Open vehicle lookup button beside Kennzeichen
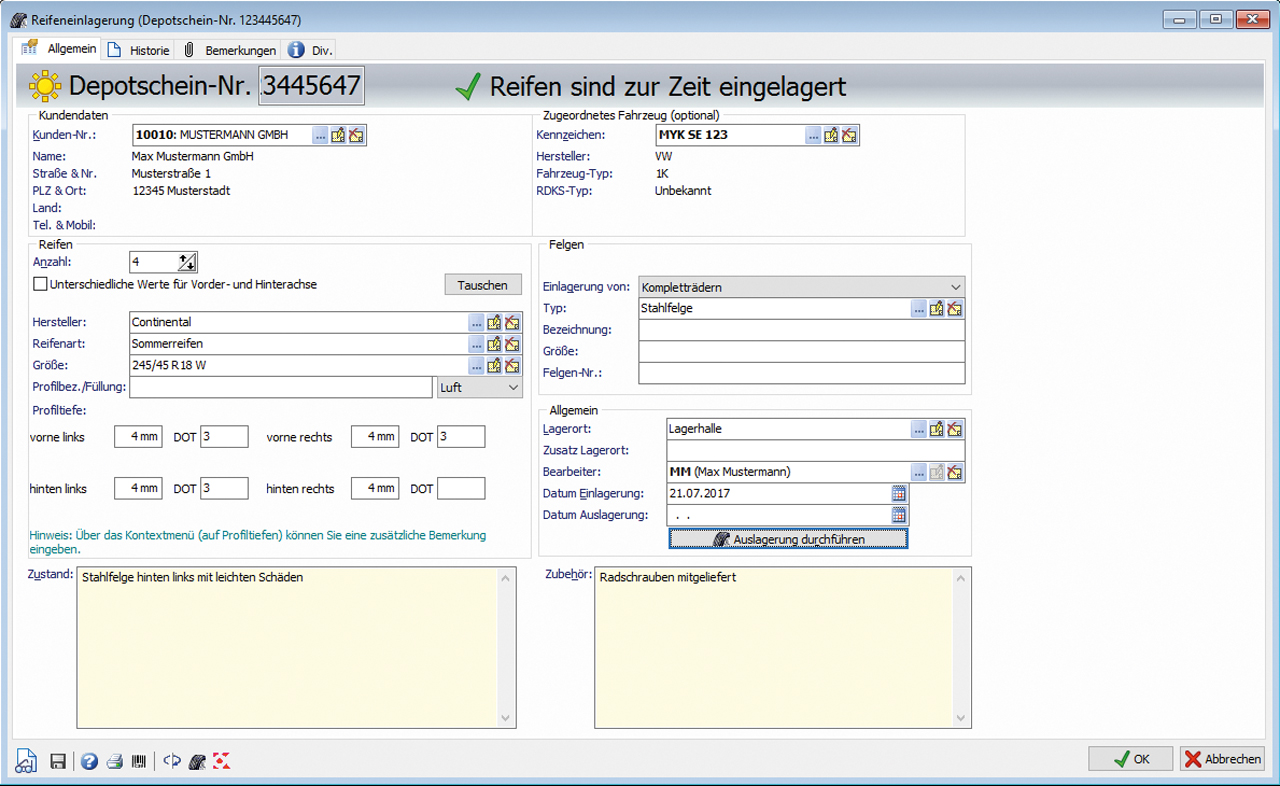The height and width of the screenshot is (786, 1280). (813, 135)
